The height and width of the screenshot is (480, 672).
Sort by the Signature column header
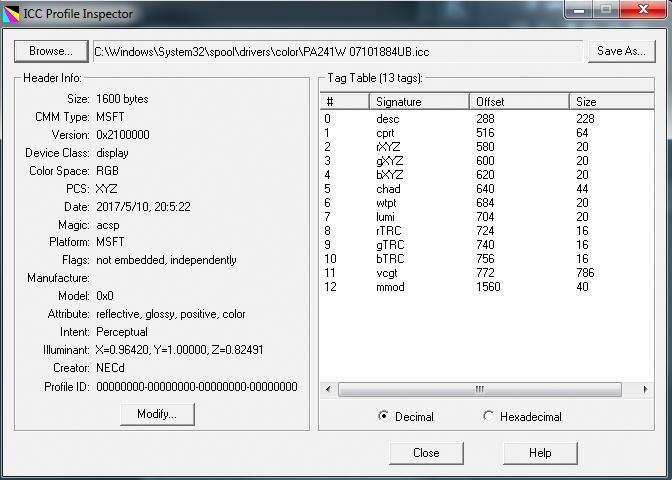click(x=419, y=102)
